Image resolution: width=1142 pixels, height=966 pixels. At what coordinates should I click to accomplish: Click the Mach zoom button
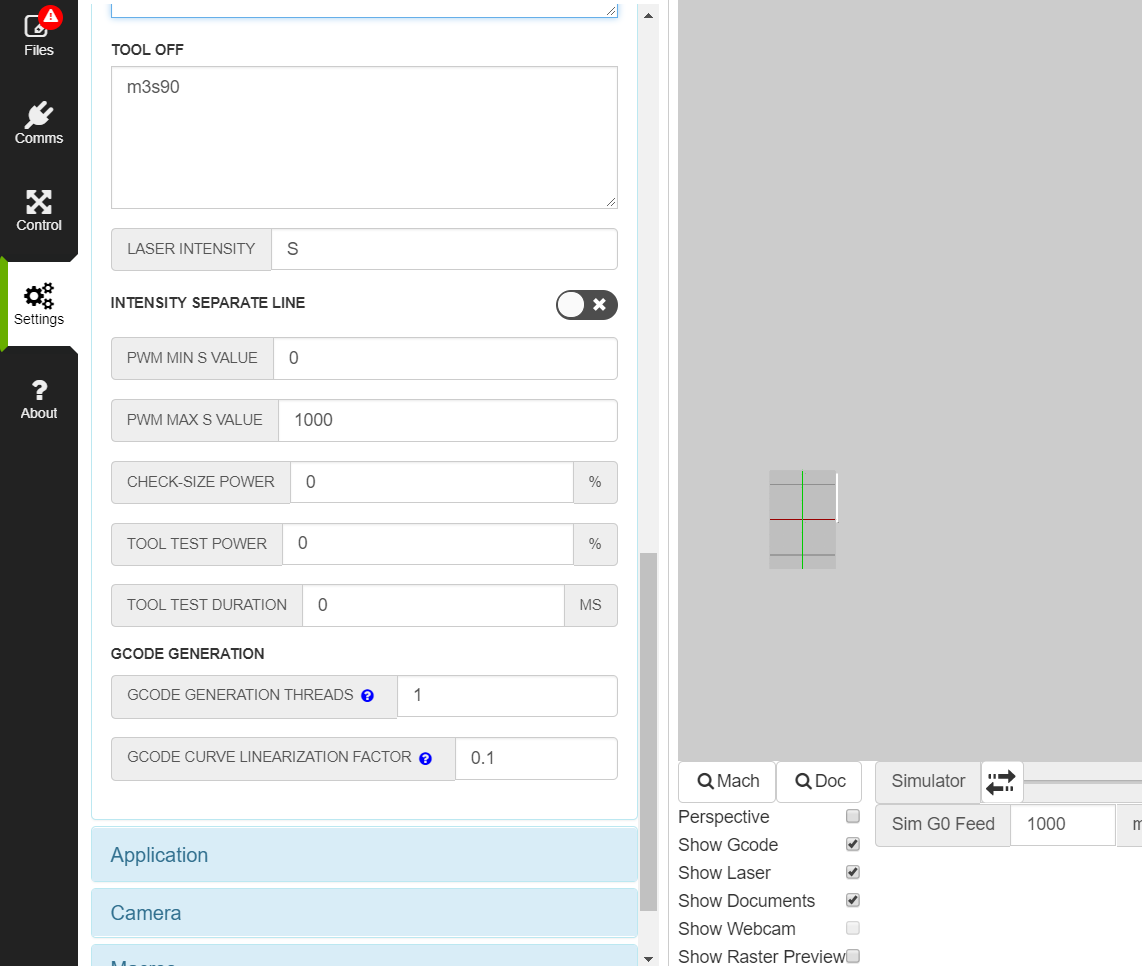(x=727, y=782)
